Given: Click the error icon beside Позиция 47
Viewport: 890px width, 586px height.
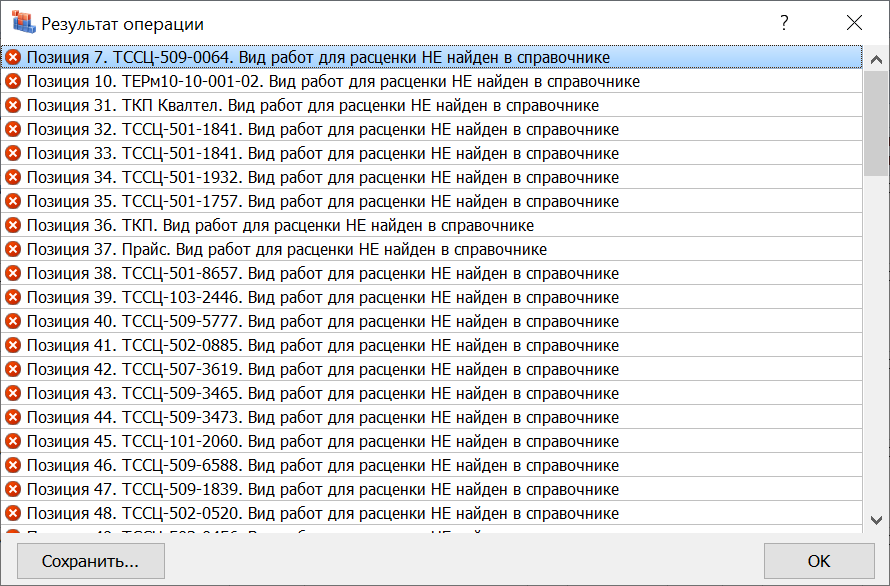Looking at the screenshot, I should pyautogui.click(x=13, y=489).
